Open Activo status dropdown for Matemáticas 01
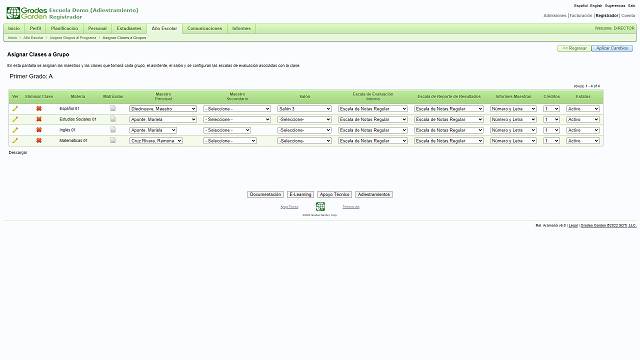 coord(583,141)
